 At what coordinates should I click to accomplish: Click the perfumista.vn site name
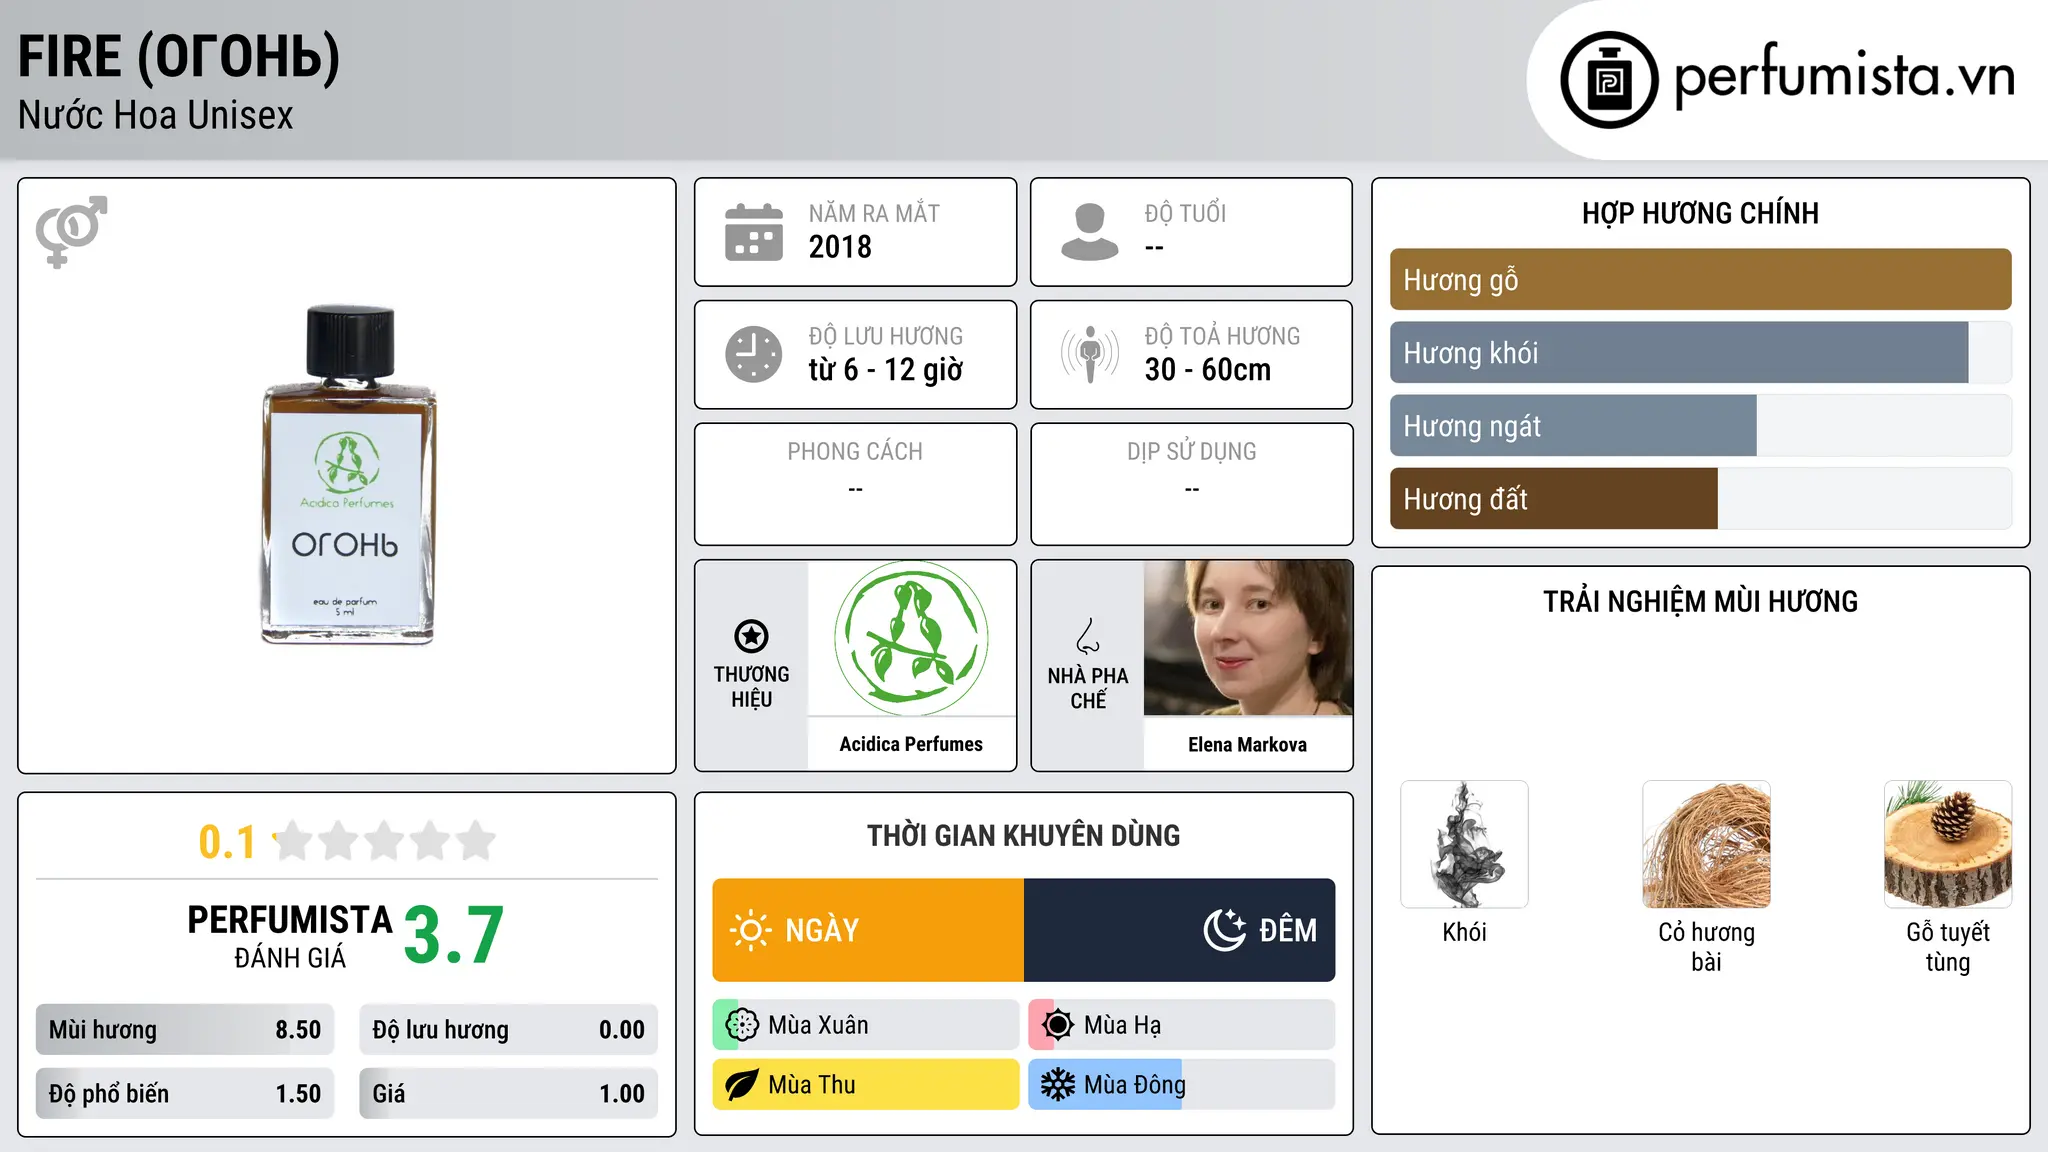coord(1844,76)
